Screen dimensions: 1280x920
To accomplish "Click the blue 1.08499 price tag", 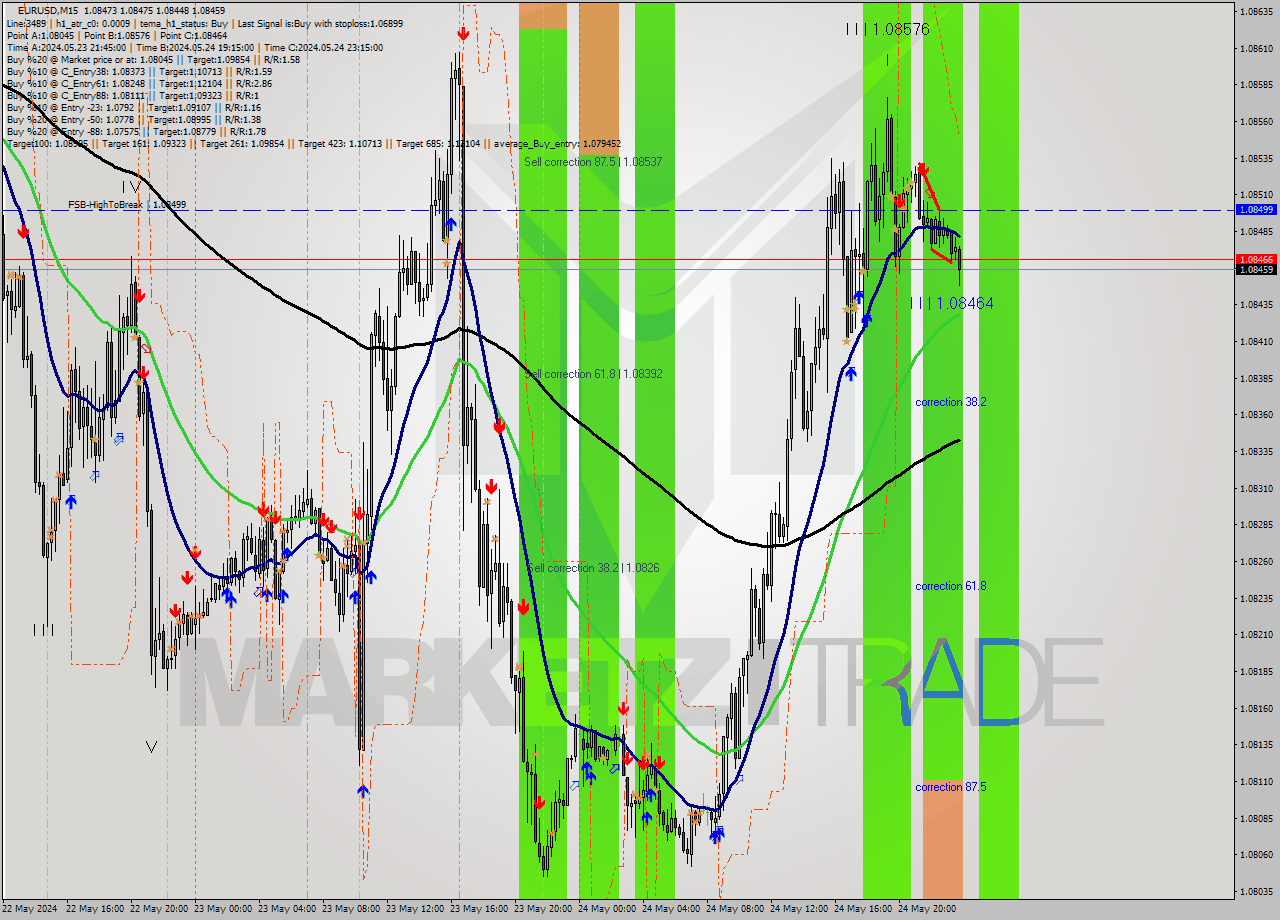I will [x=1256, y=210].
